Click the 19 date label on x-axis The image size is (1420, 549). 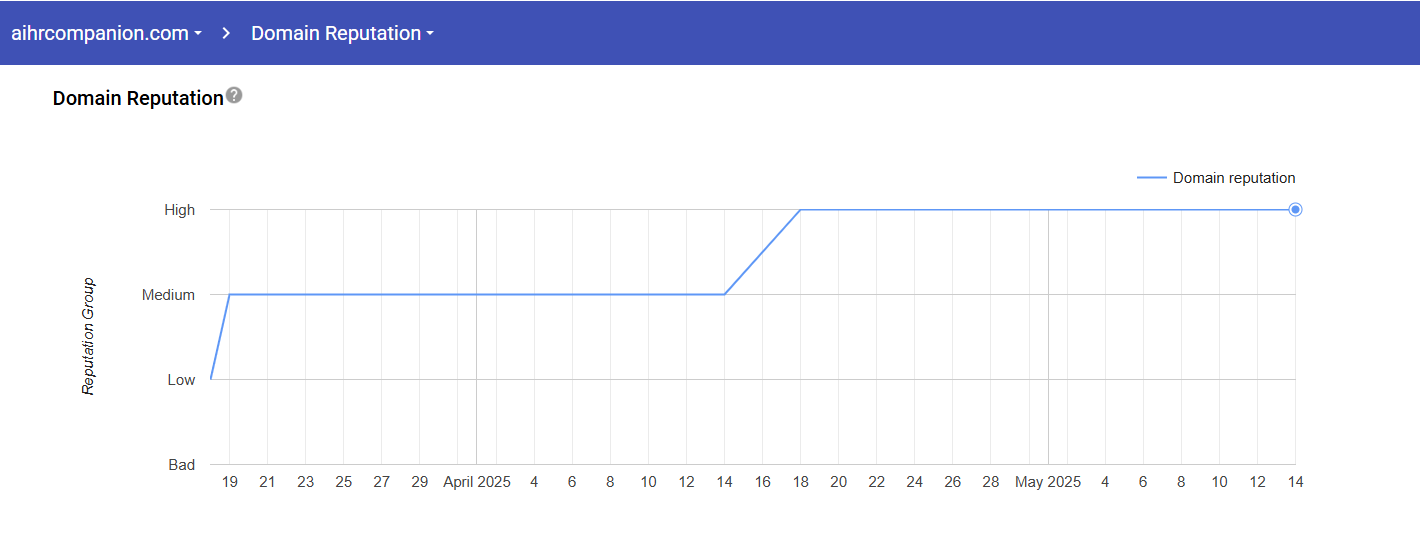coord(229,482)
